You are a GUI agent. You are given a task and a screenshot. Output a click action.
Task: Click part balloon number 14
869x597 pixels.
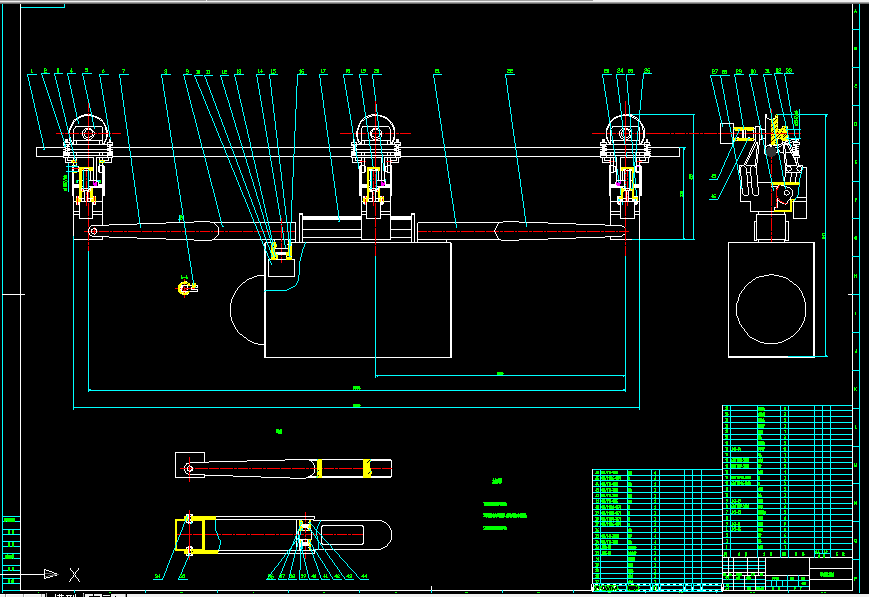point(260,72)
